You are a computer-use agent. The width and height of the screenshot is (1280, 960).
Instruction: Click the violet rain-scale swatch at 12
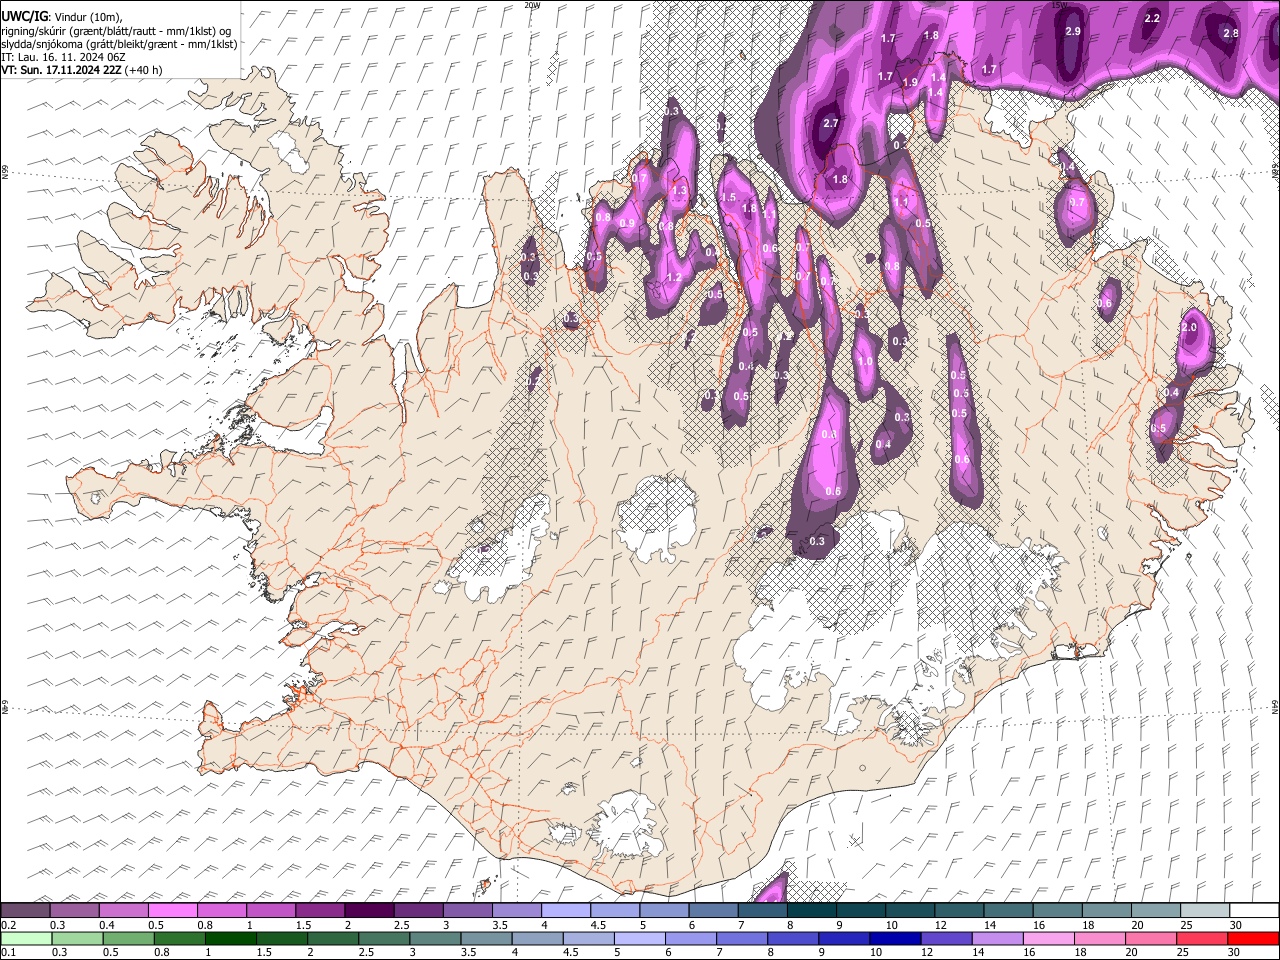(945, 938)
